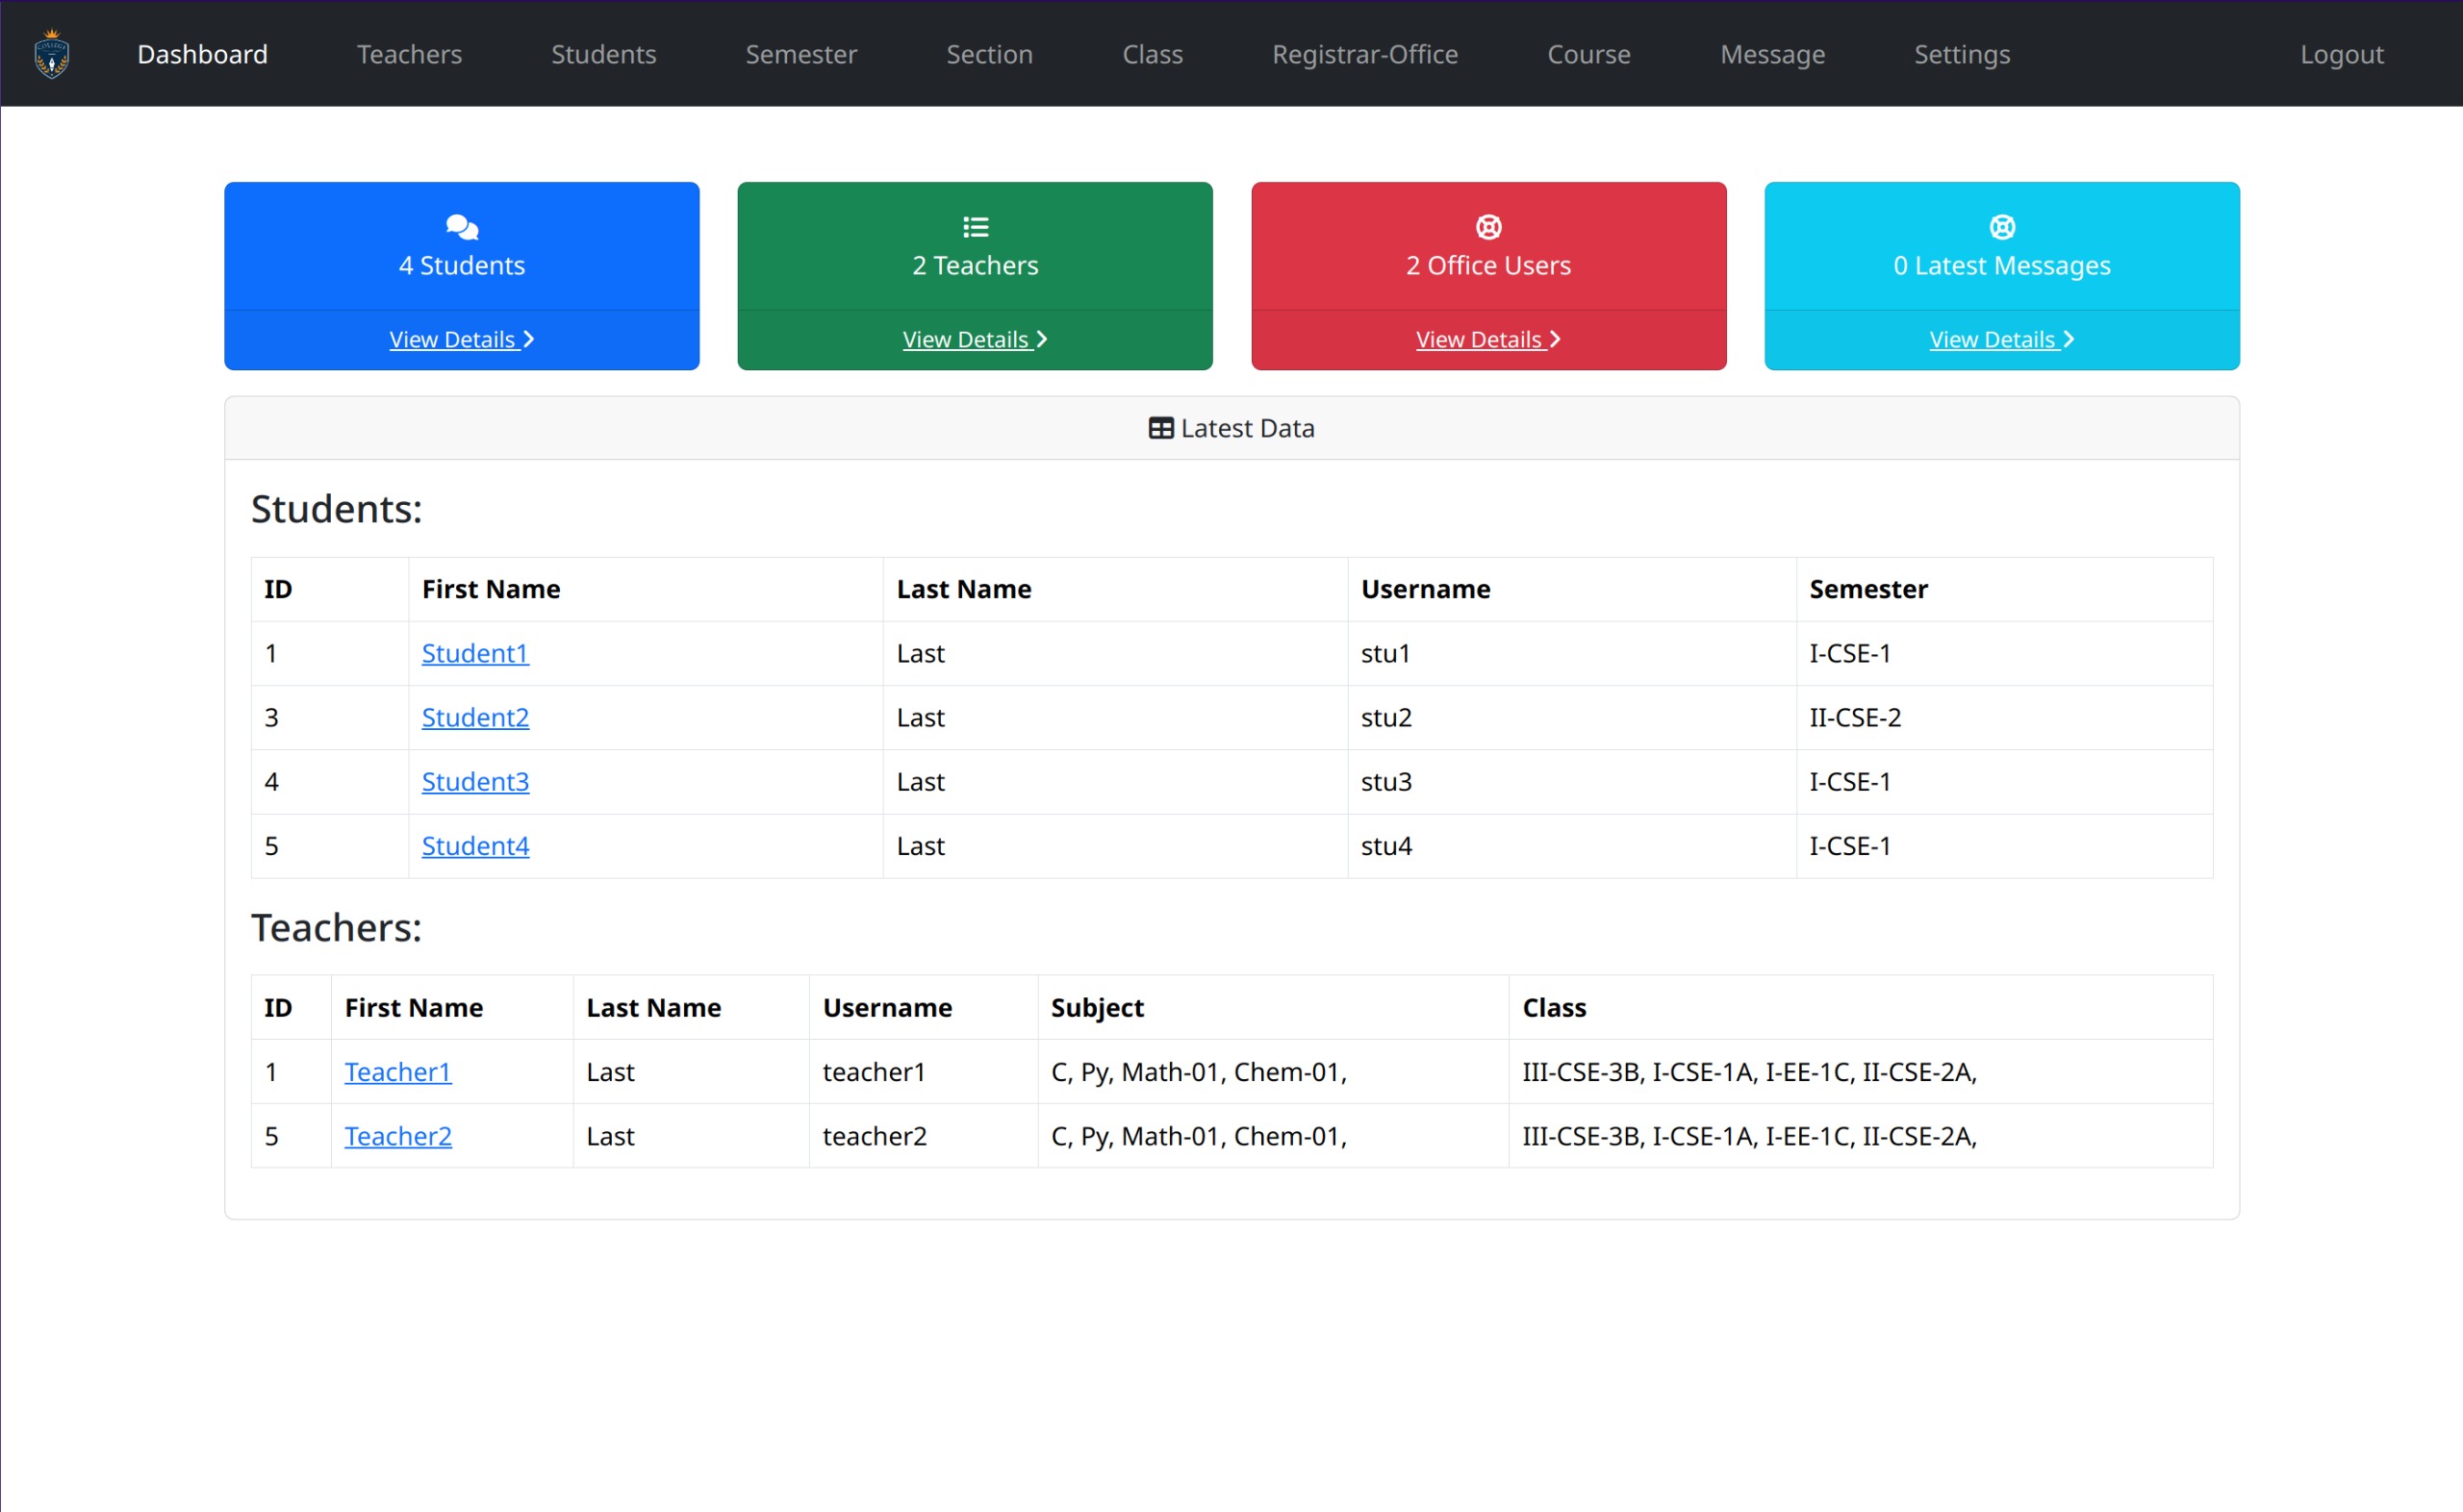Click the lifebuoy icon on Latest Messages card

[2001, 227]
